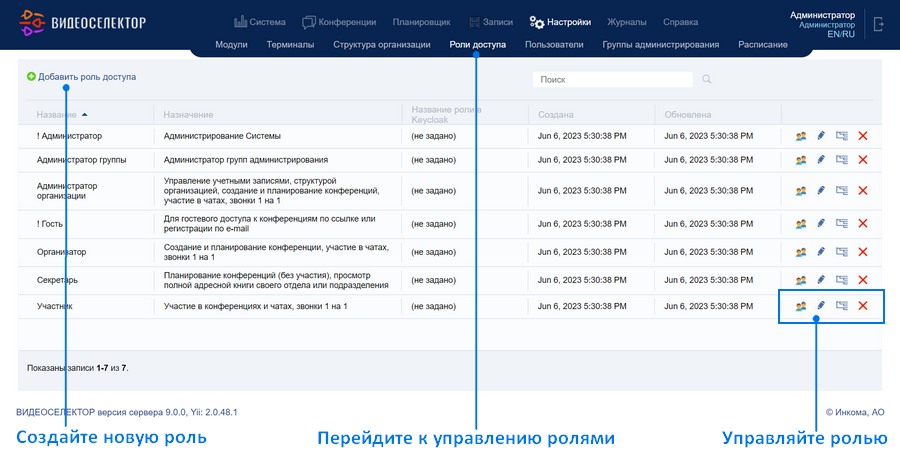Image resolution: width=900 pixels, height=457 pixels.
Task: Sort by Название роли в Keycloak column
Action: (446, 114)
